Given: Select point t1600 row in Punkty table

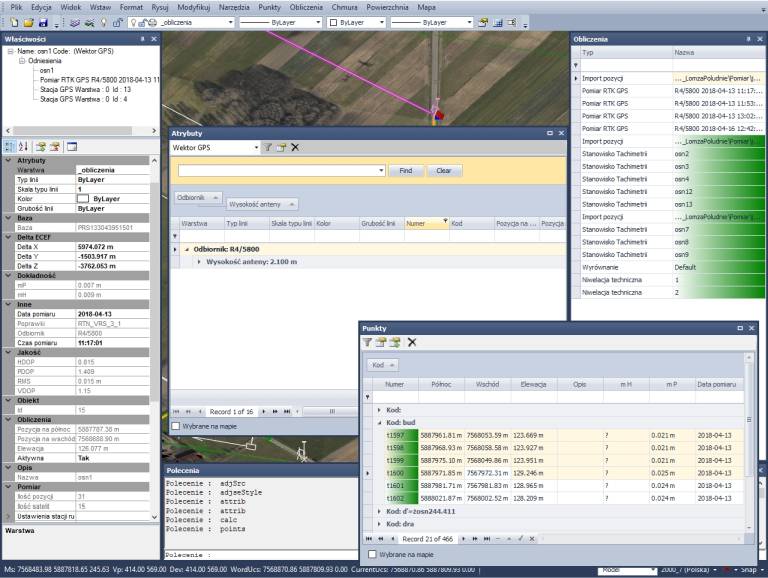Looking at the screenshot, I should [395, 471].
